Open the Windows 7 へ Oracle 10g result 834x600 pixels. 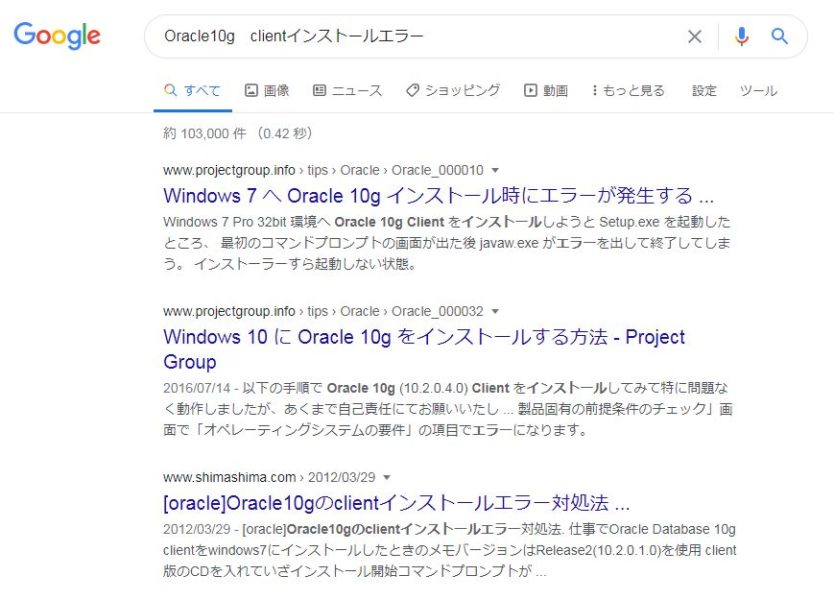point(438,196)
